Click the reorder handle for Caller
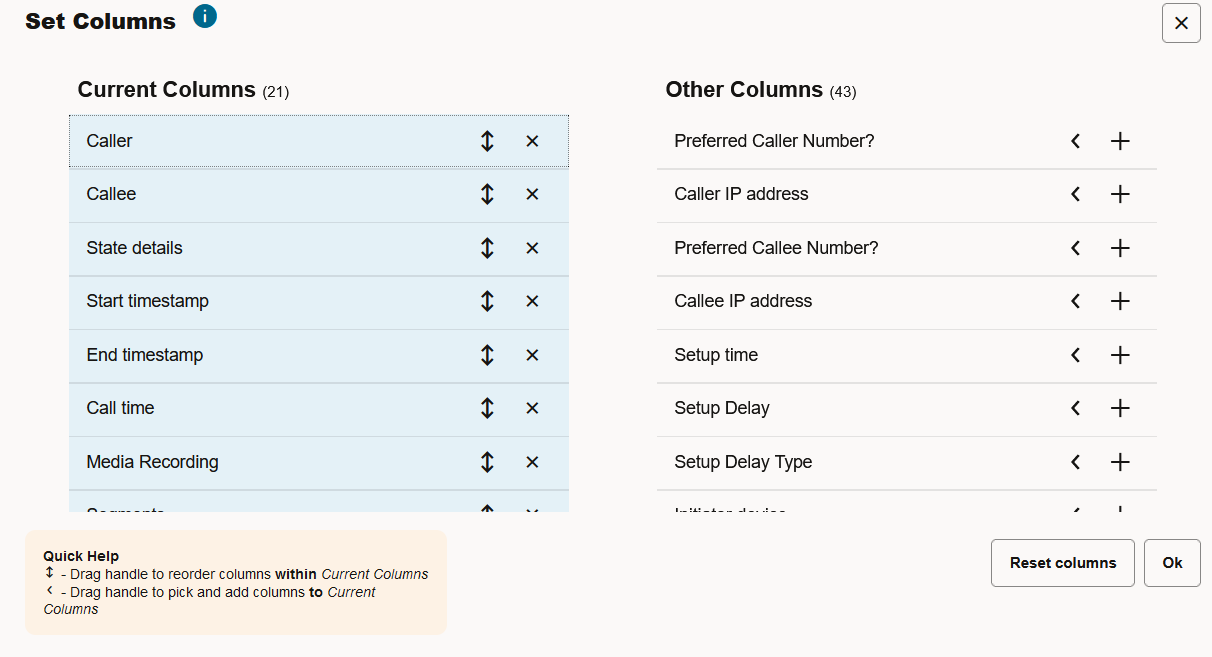Screen dimensions: 1212x657 pos(487,141)
